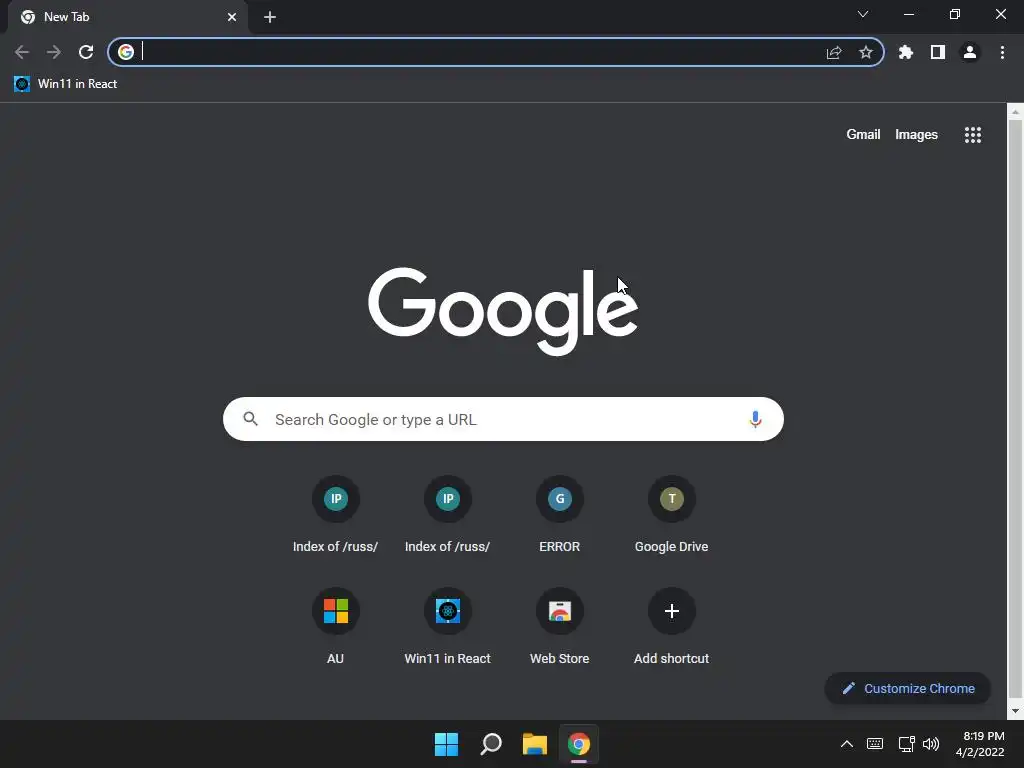The width and height of the screenshot is (1024, 768).
Task: Open first Index of /russ/ shortcut
Action: tap(336, 515)
